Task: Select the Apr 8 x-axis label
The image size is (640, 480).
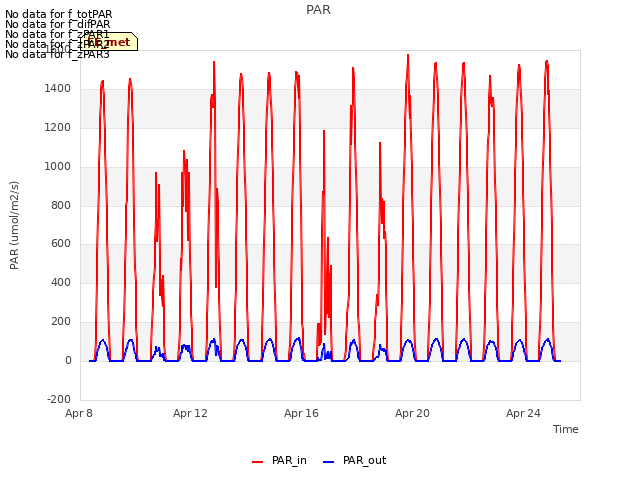Action: [x=79, y=413]
